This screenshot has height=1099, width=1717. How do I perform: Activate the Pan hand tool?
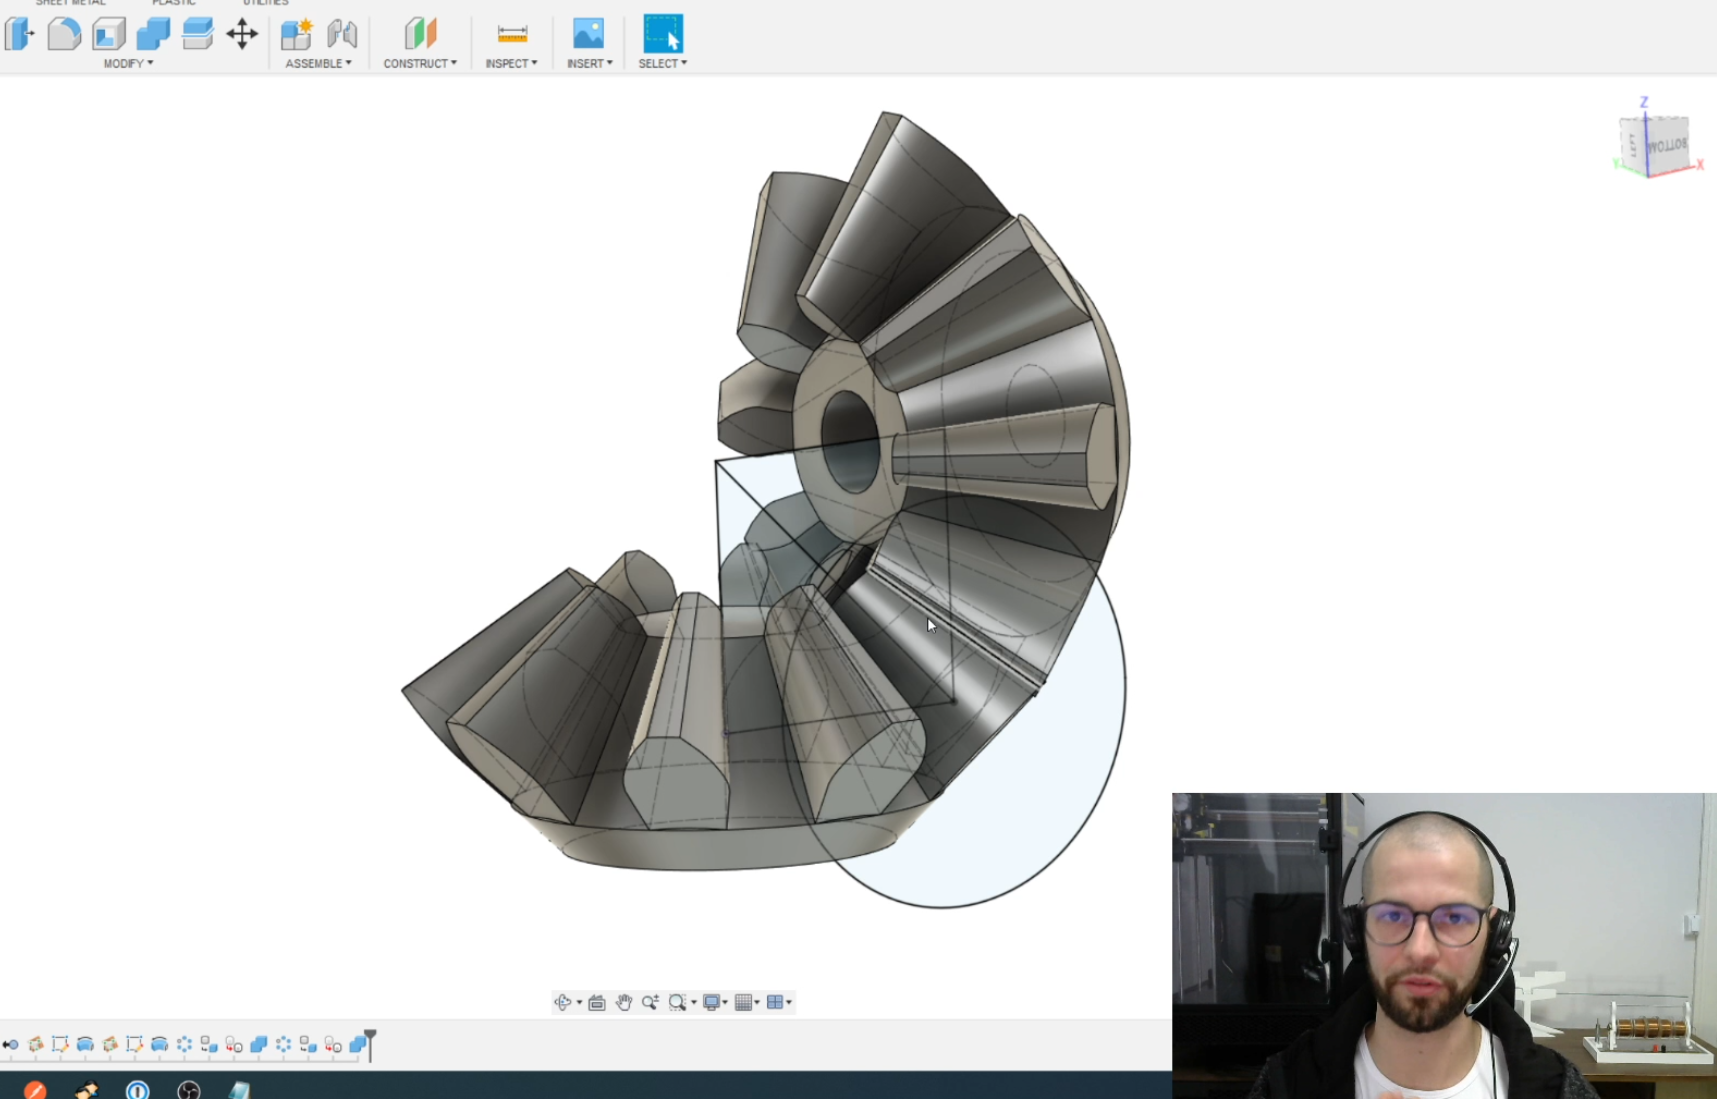[x=624, y=1002]
